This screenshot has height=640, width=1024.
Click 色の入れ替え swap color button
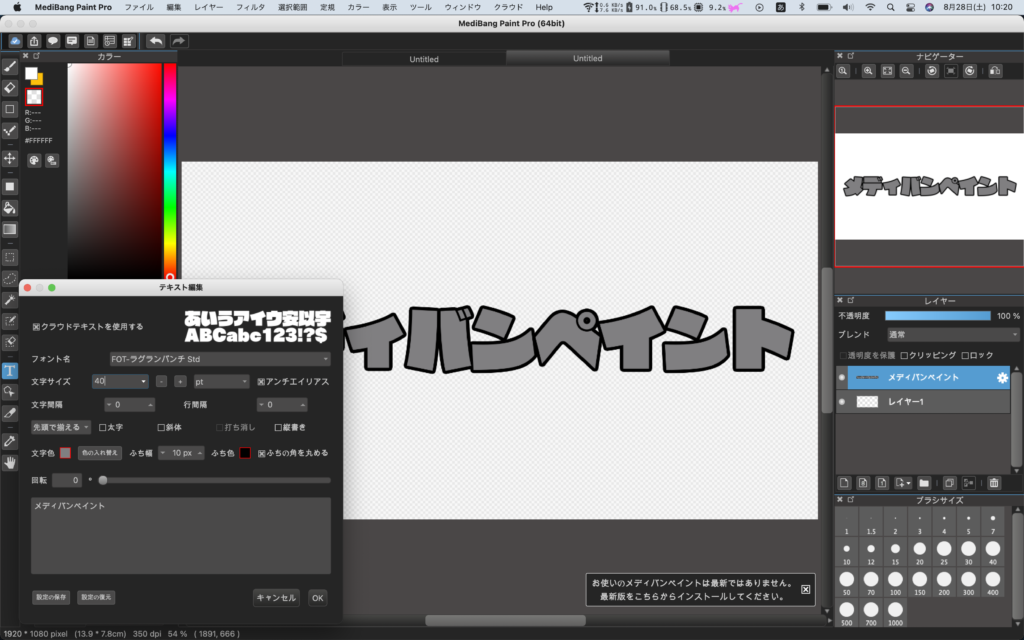(100, 453)
